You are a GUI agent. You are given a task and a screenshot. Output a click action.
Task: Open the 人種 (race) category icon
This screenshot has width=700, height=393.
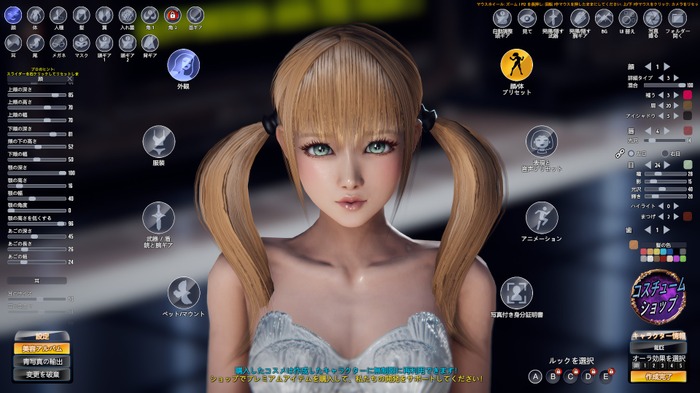[58, 16]
